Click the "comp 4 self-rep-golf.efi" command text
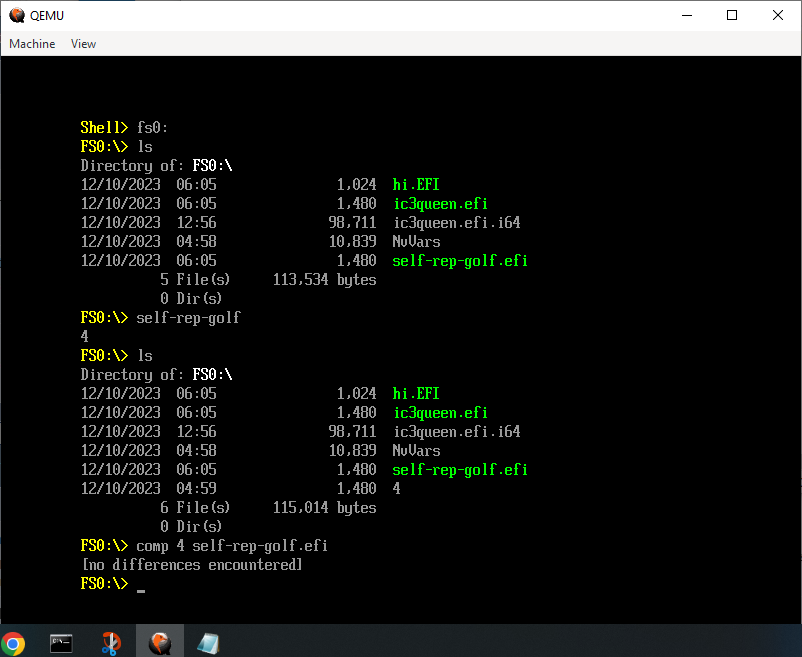The width and height of the screenshot is (802, 657). [x=232, y=546]
